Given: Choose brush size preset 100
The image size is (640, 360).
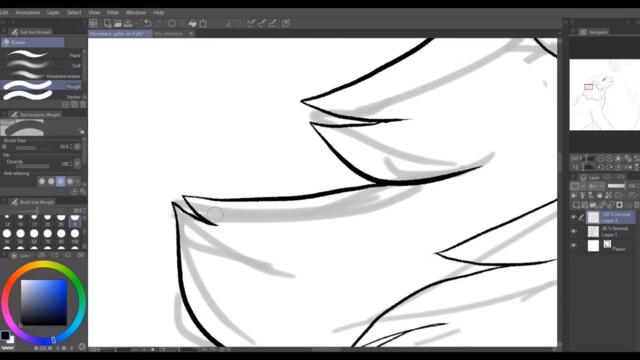Looking at the screenshot, I should pyautogui.click(x=75, y=236).
